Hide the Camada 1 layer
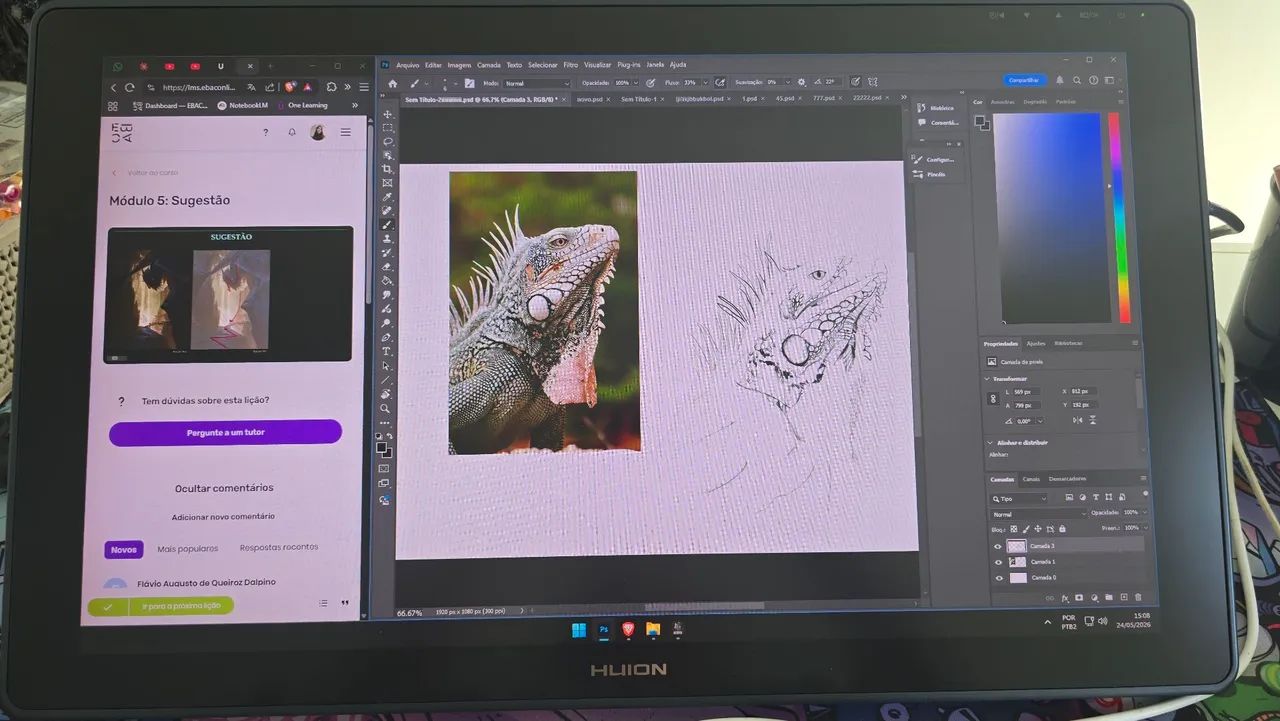1280x721 pixels. (998, 562)
